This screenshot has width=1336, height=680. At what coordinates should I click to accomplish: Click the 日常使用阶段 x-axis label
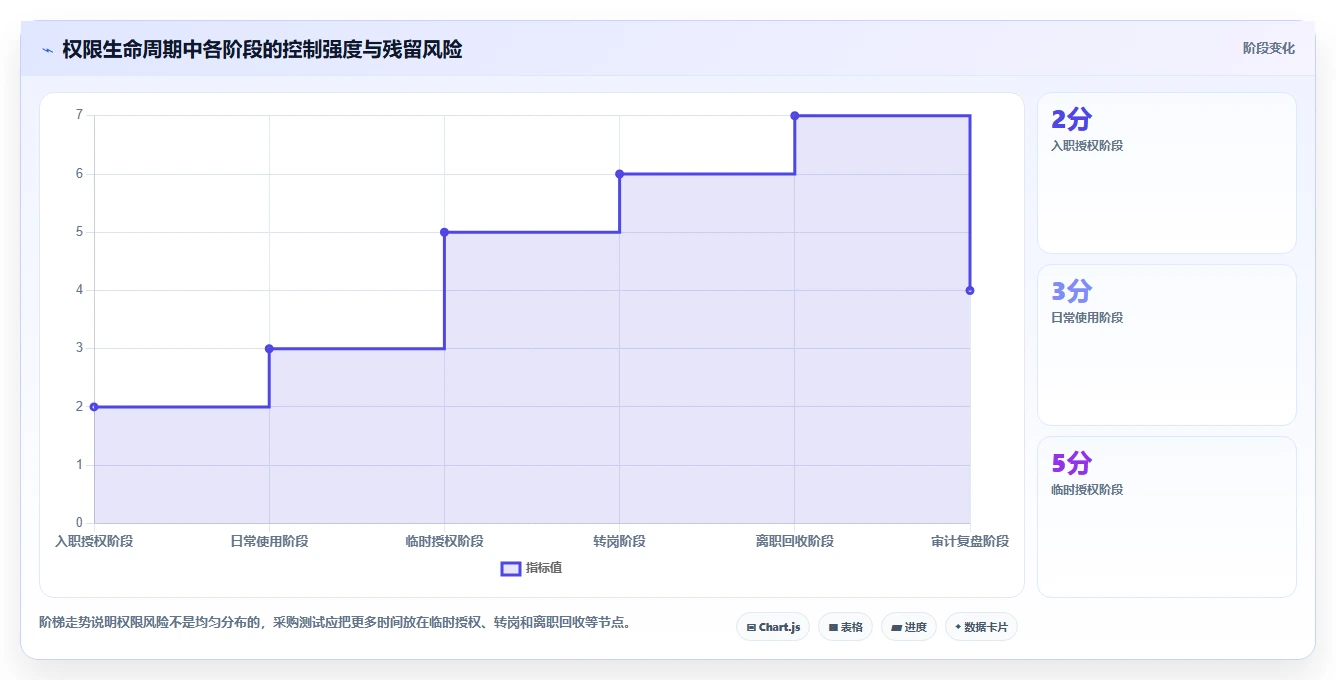tap(269, 541)
